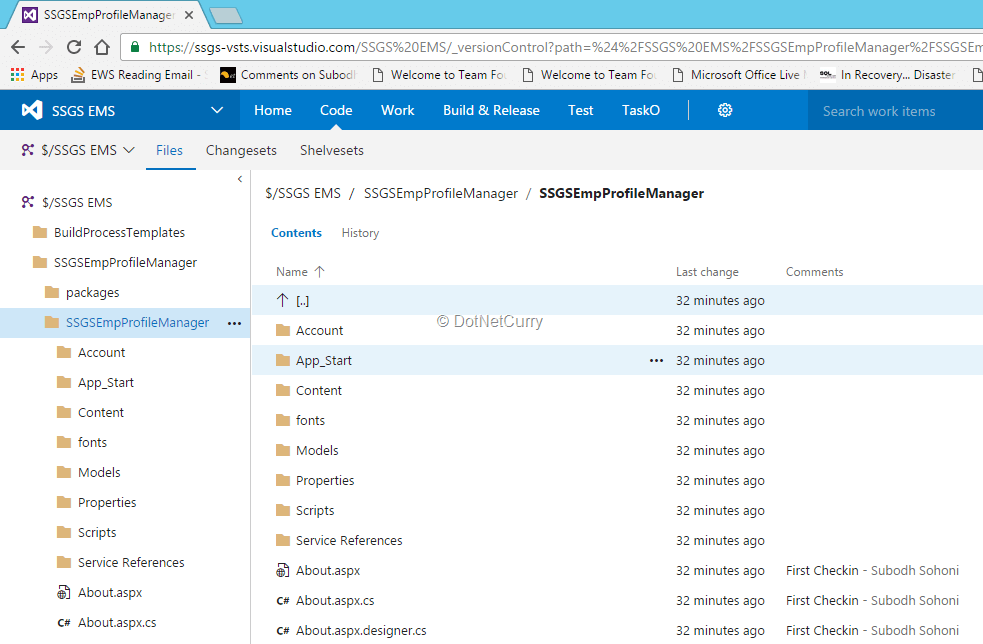Open the Work hub
Viewport: 983px width, 644px height.
[x=397, y=110]
